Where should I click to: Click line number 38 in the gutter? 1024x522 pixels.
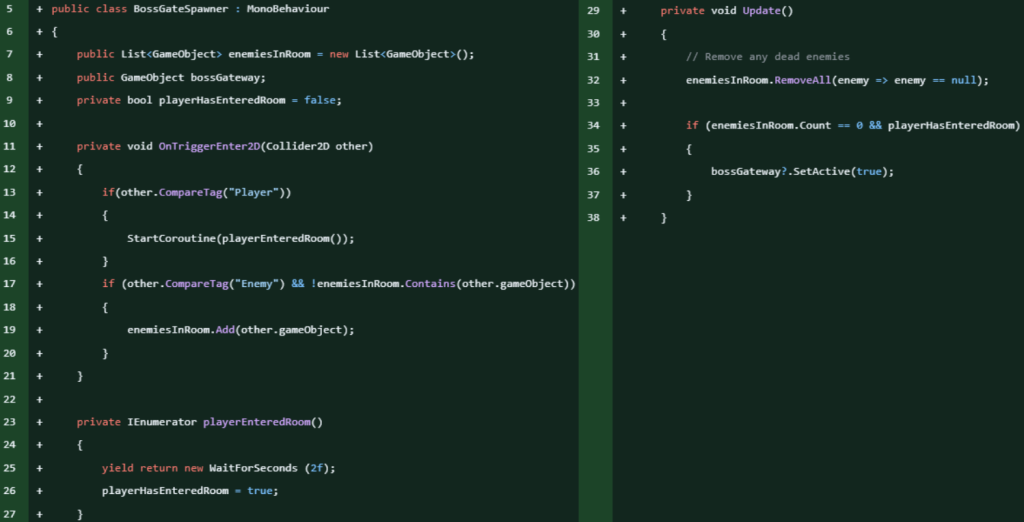click(x=594, y=218)
